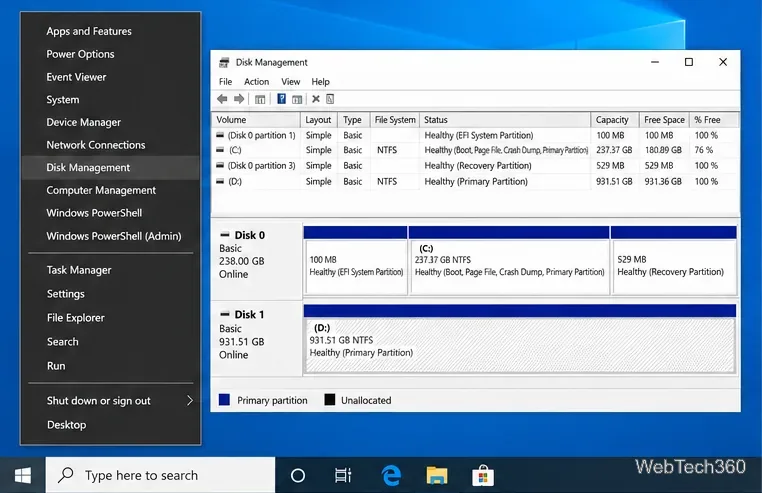Click the 76 % free cell
The image size is (762, 493).
pyautogui.click(x=703, y=150)
